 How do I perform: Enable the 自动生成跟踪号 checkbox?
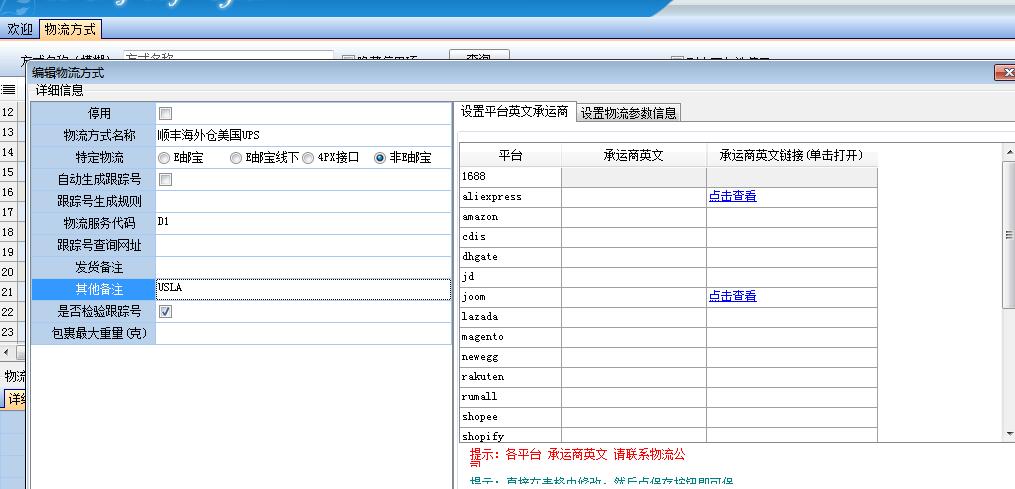point(165,179)
